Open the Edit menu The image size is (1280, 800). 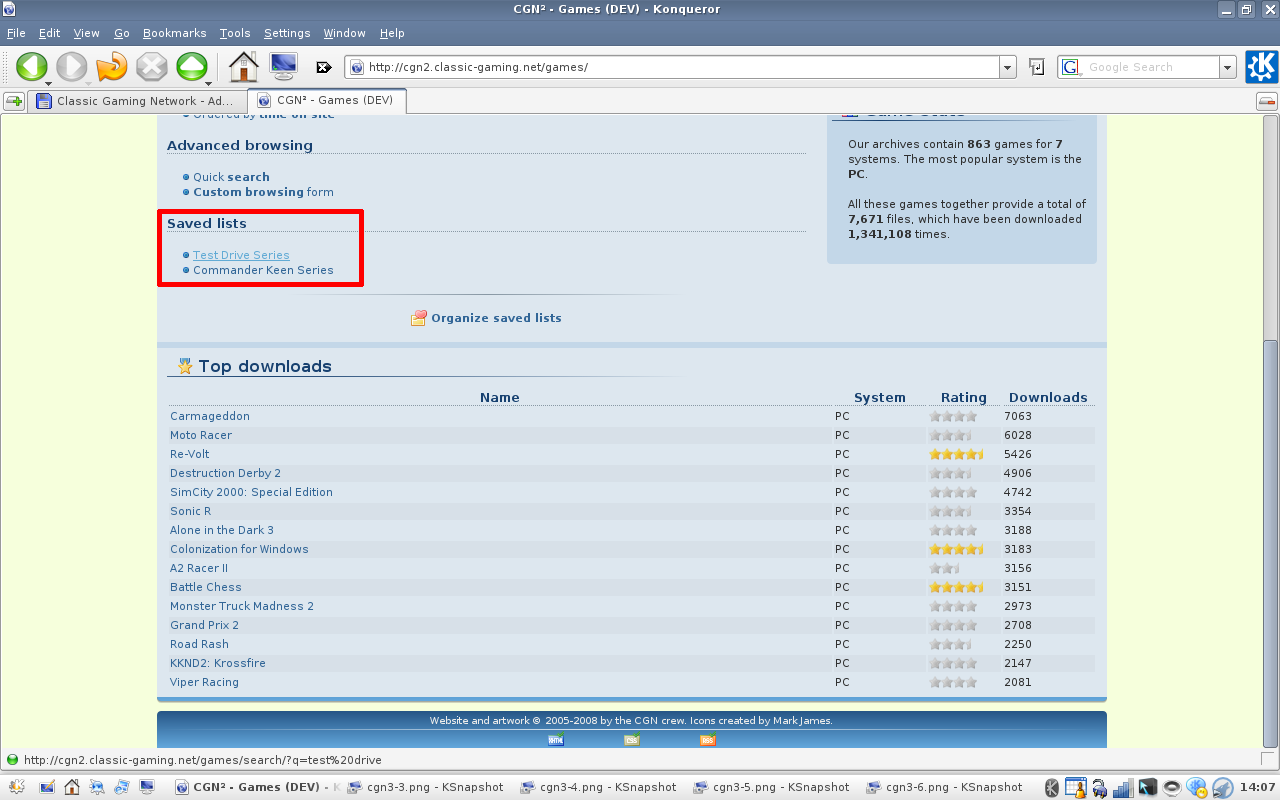tap(50, 33)
